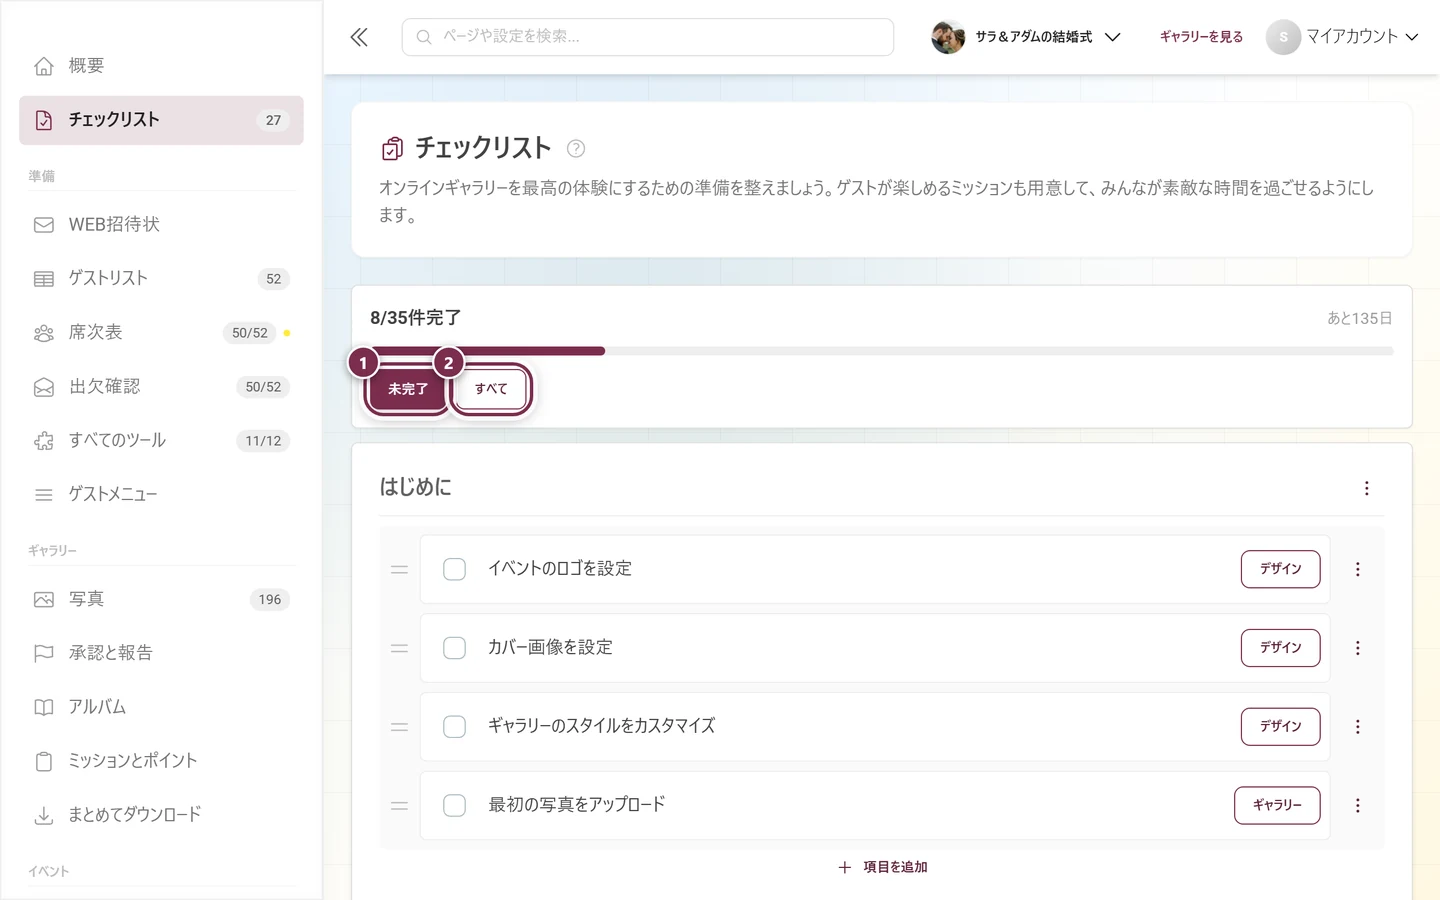Viewport: 1440px width, 900px height.
Task: Click the help question mark beside チェックリスト heading
Action: (x=576, y=148)
